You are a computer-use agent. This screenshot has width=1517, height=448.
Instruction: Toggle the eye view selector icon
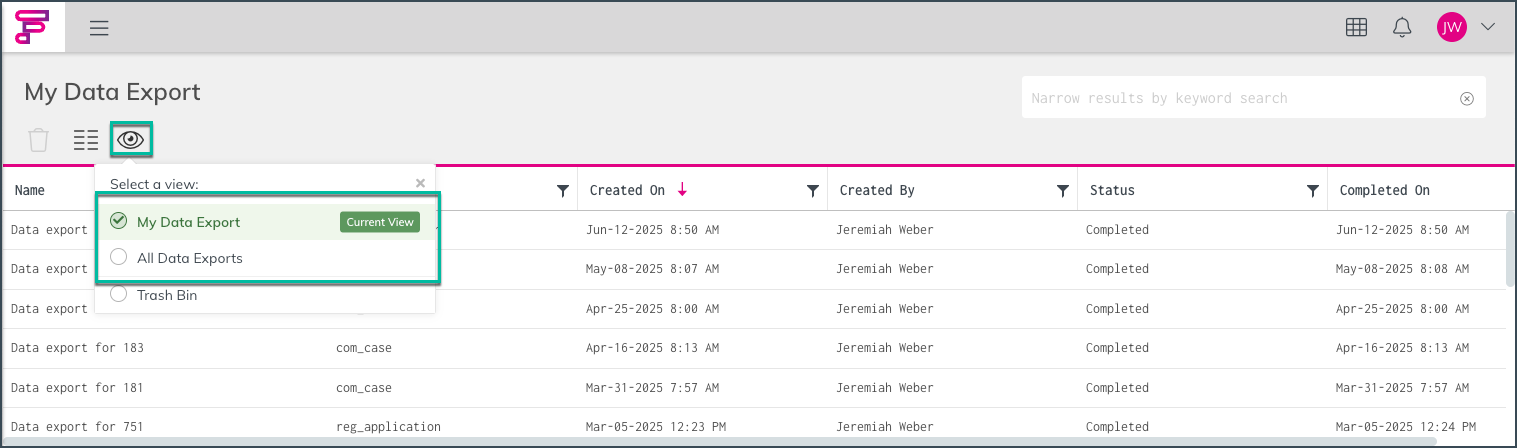click(x=131, y=140)
